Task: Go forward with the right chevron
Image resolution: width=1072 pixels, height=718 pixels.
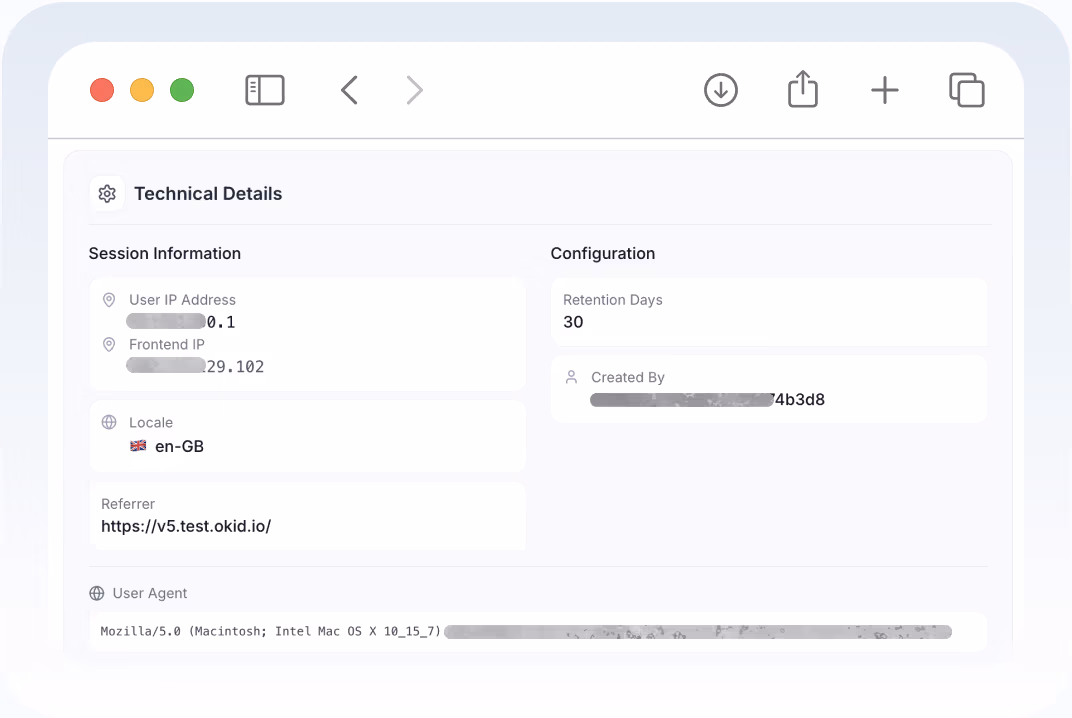Action: 414,90
